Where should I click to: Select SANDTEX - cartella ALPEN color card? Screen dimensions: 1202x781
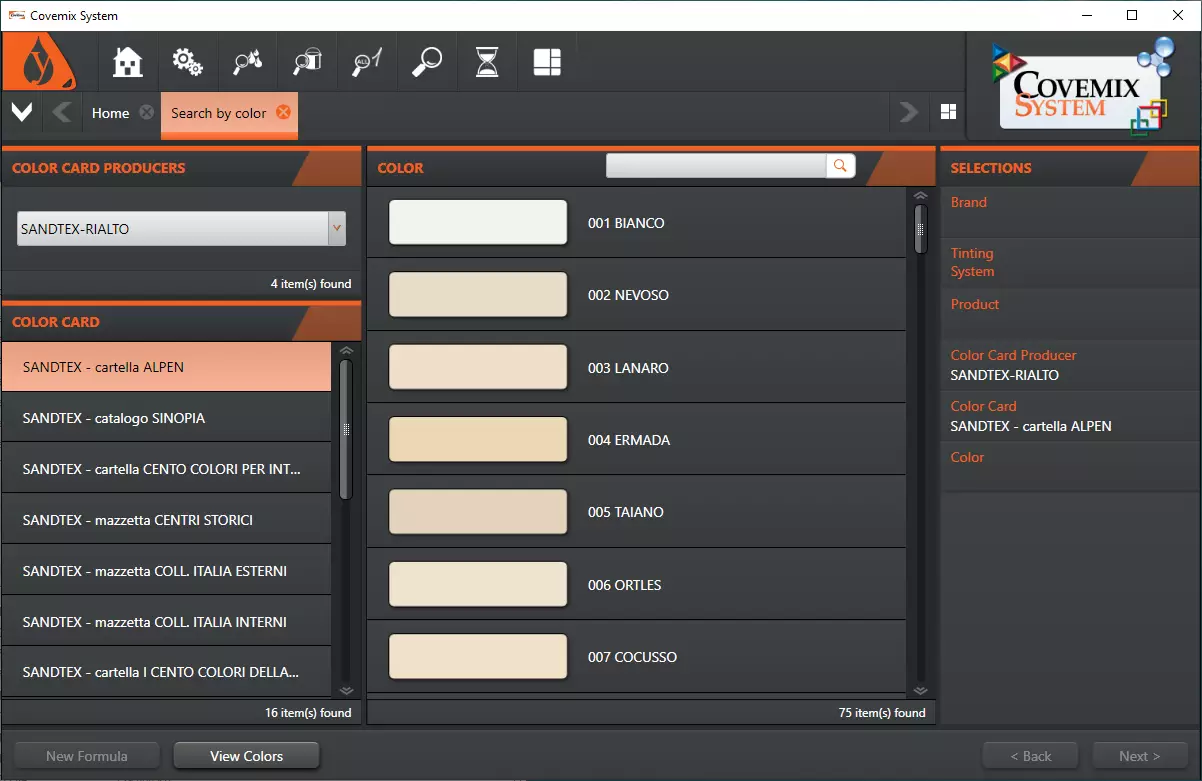pos(166,367)
